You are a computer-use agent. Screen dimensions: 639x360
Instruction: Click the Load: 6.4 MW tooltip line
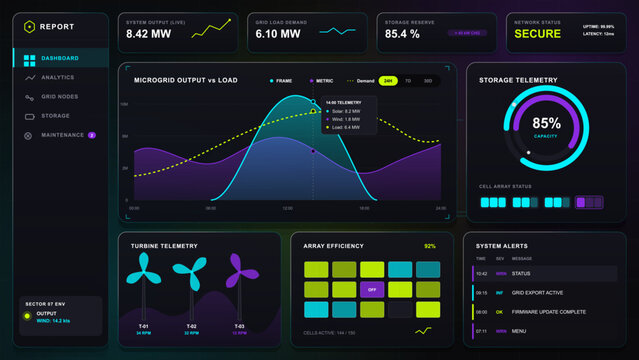coord(343,128)
